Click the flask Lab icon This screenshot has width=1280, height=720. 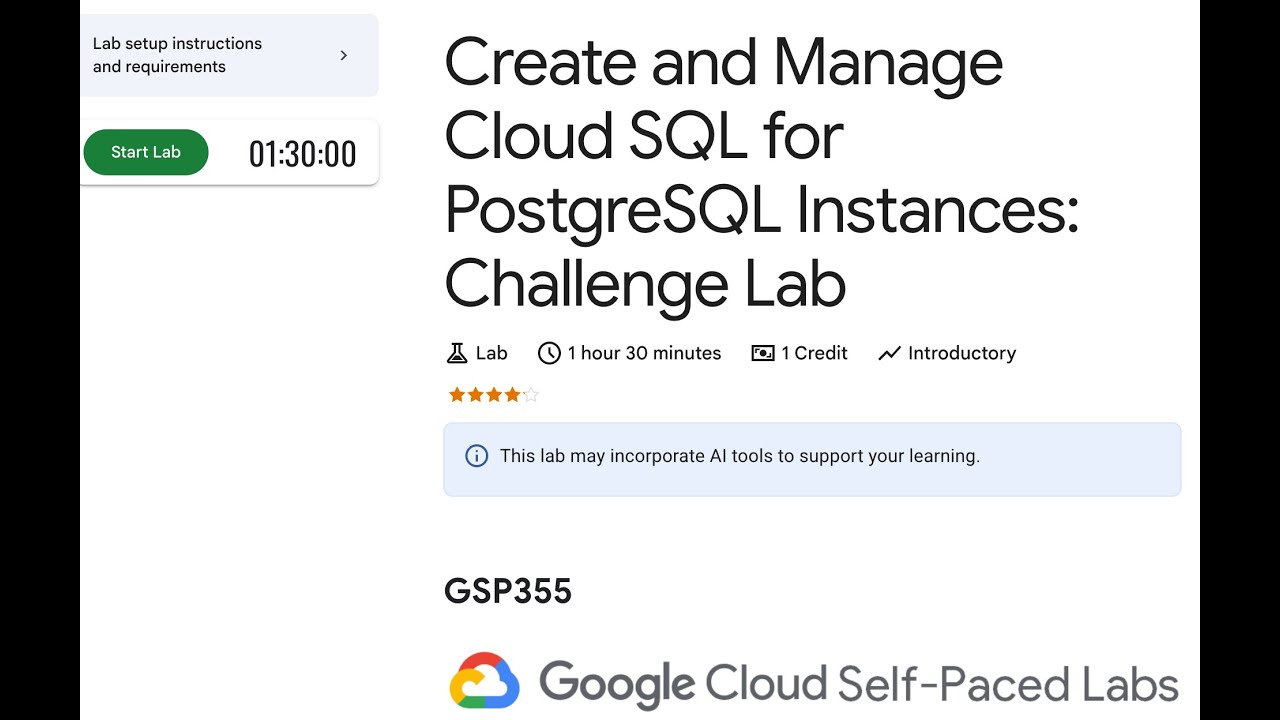pos(456,353)
